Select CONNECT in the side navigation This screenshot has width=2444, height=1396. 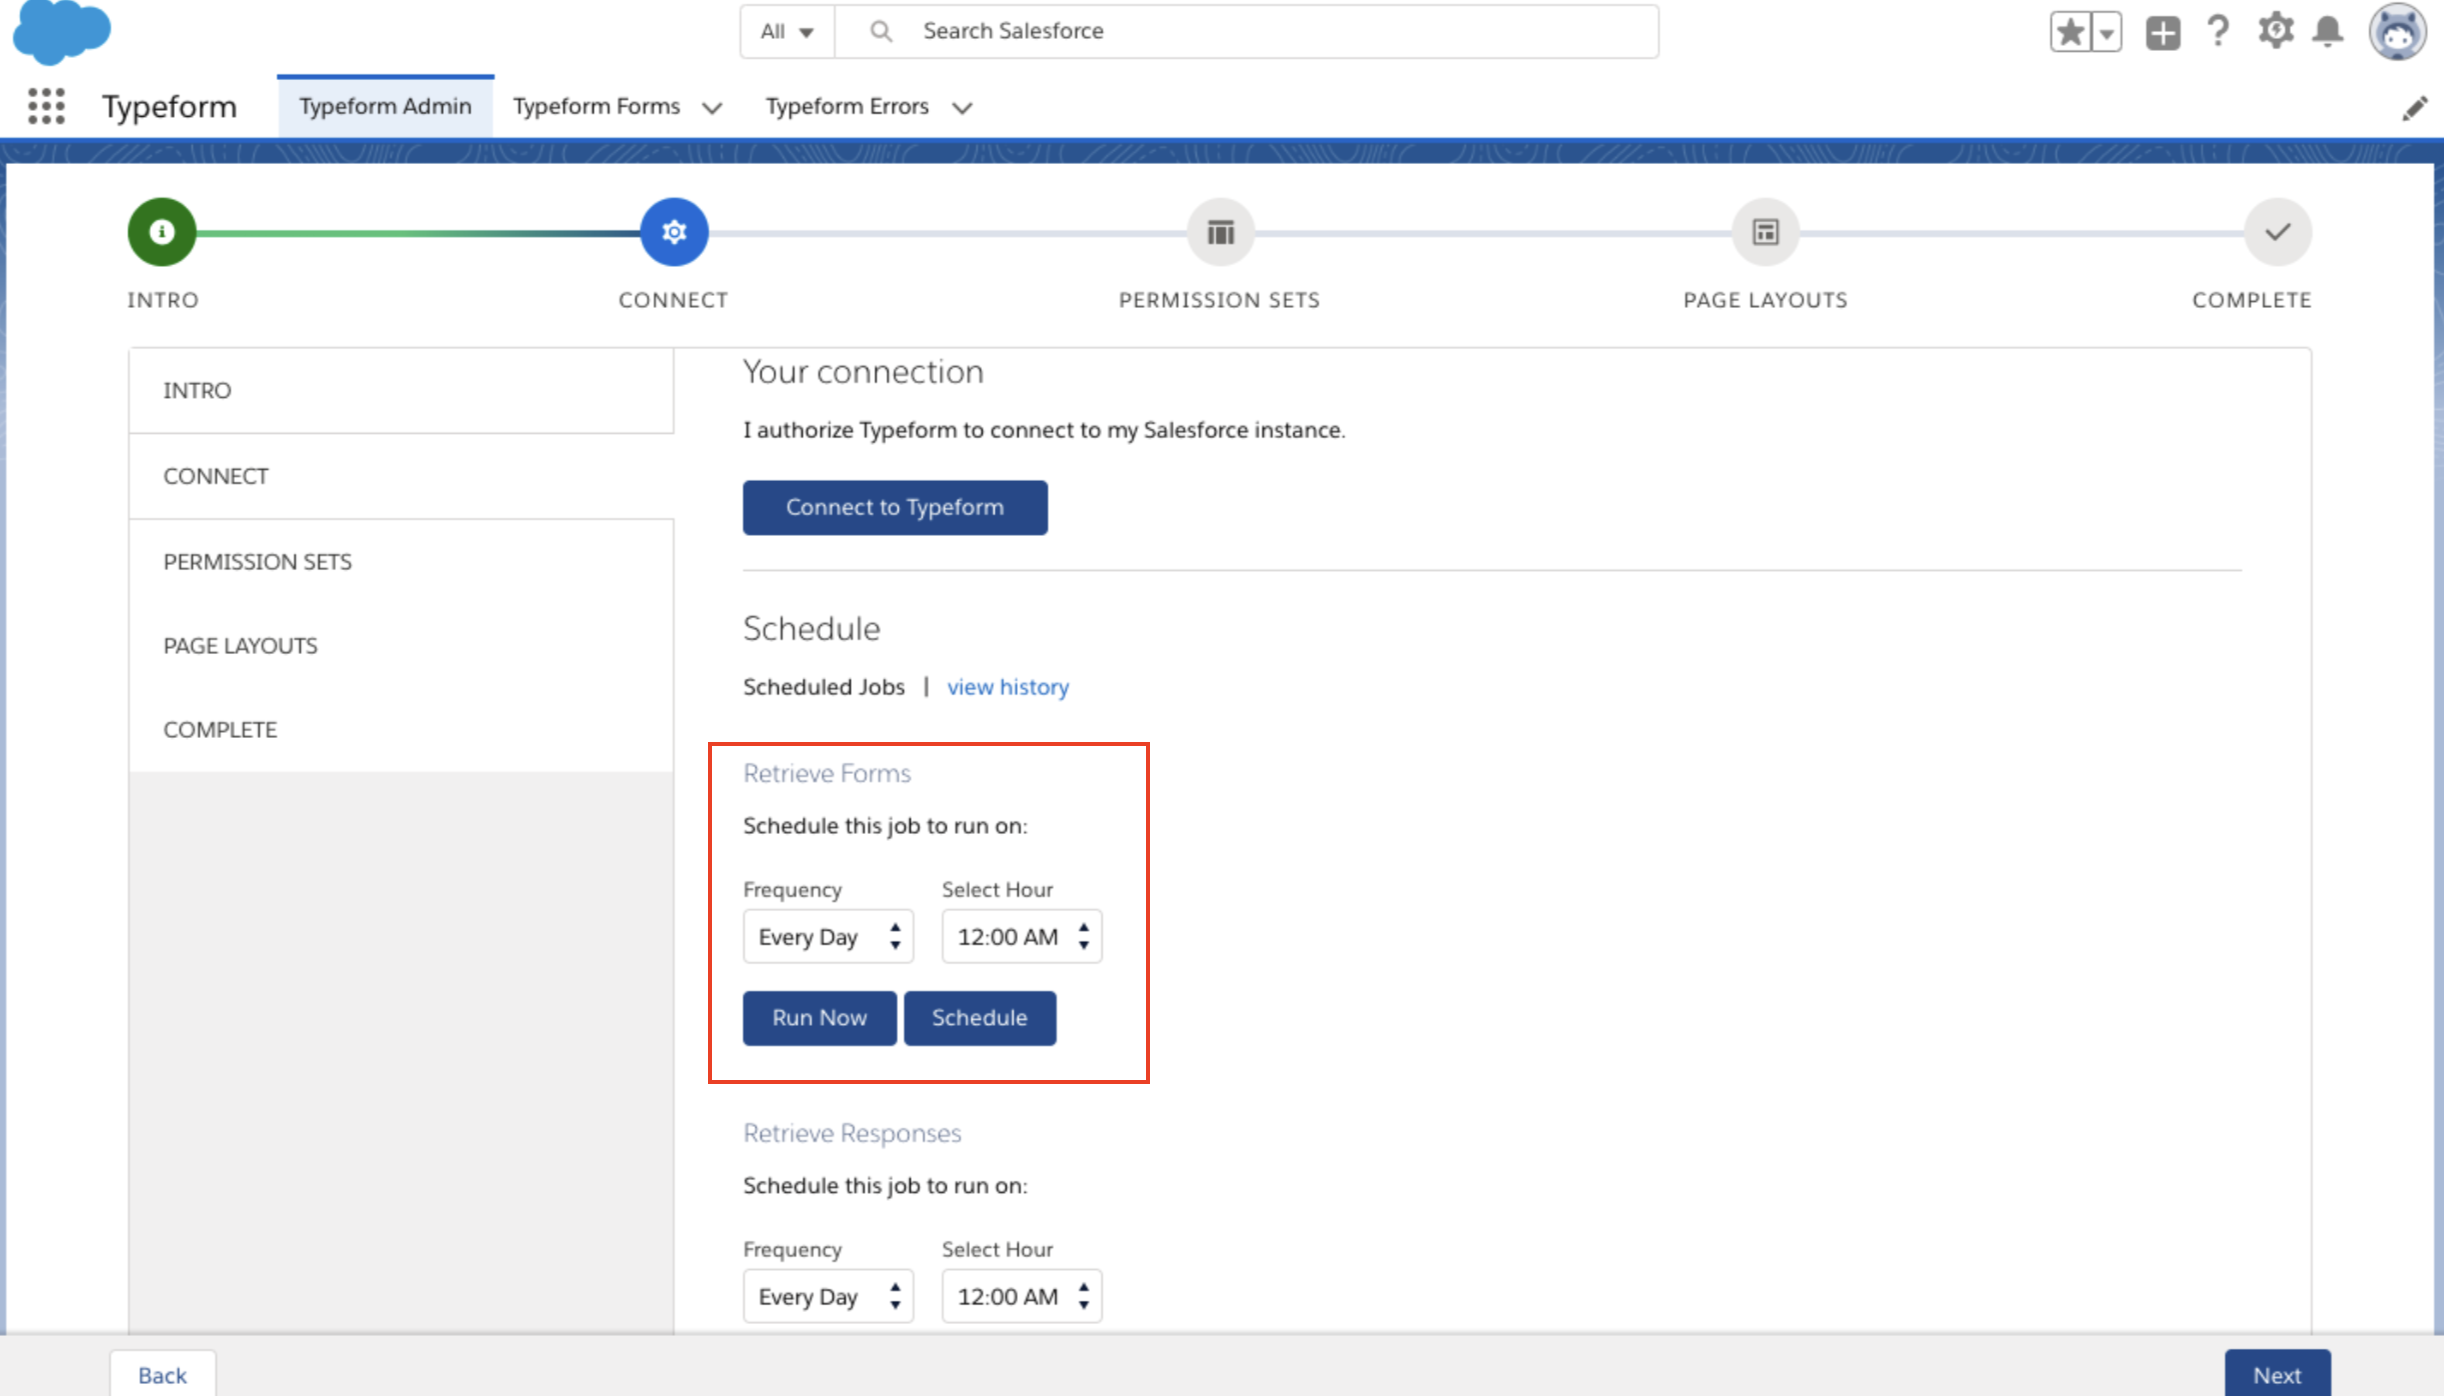click(401, 476)
